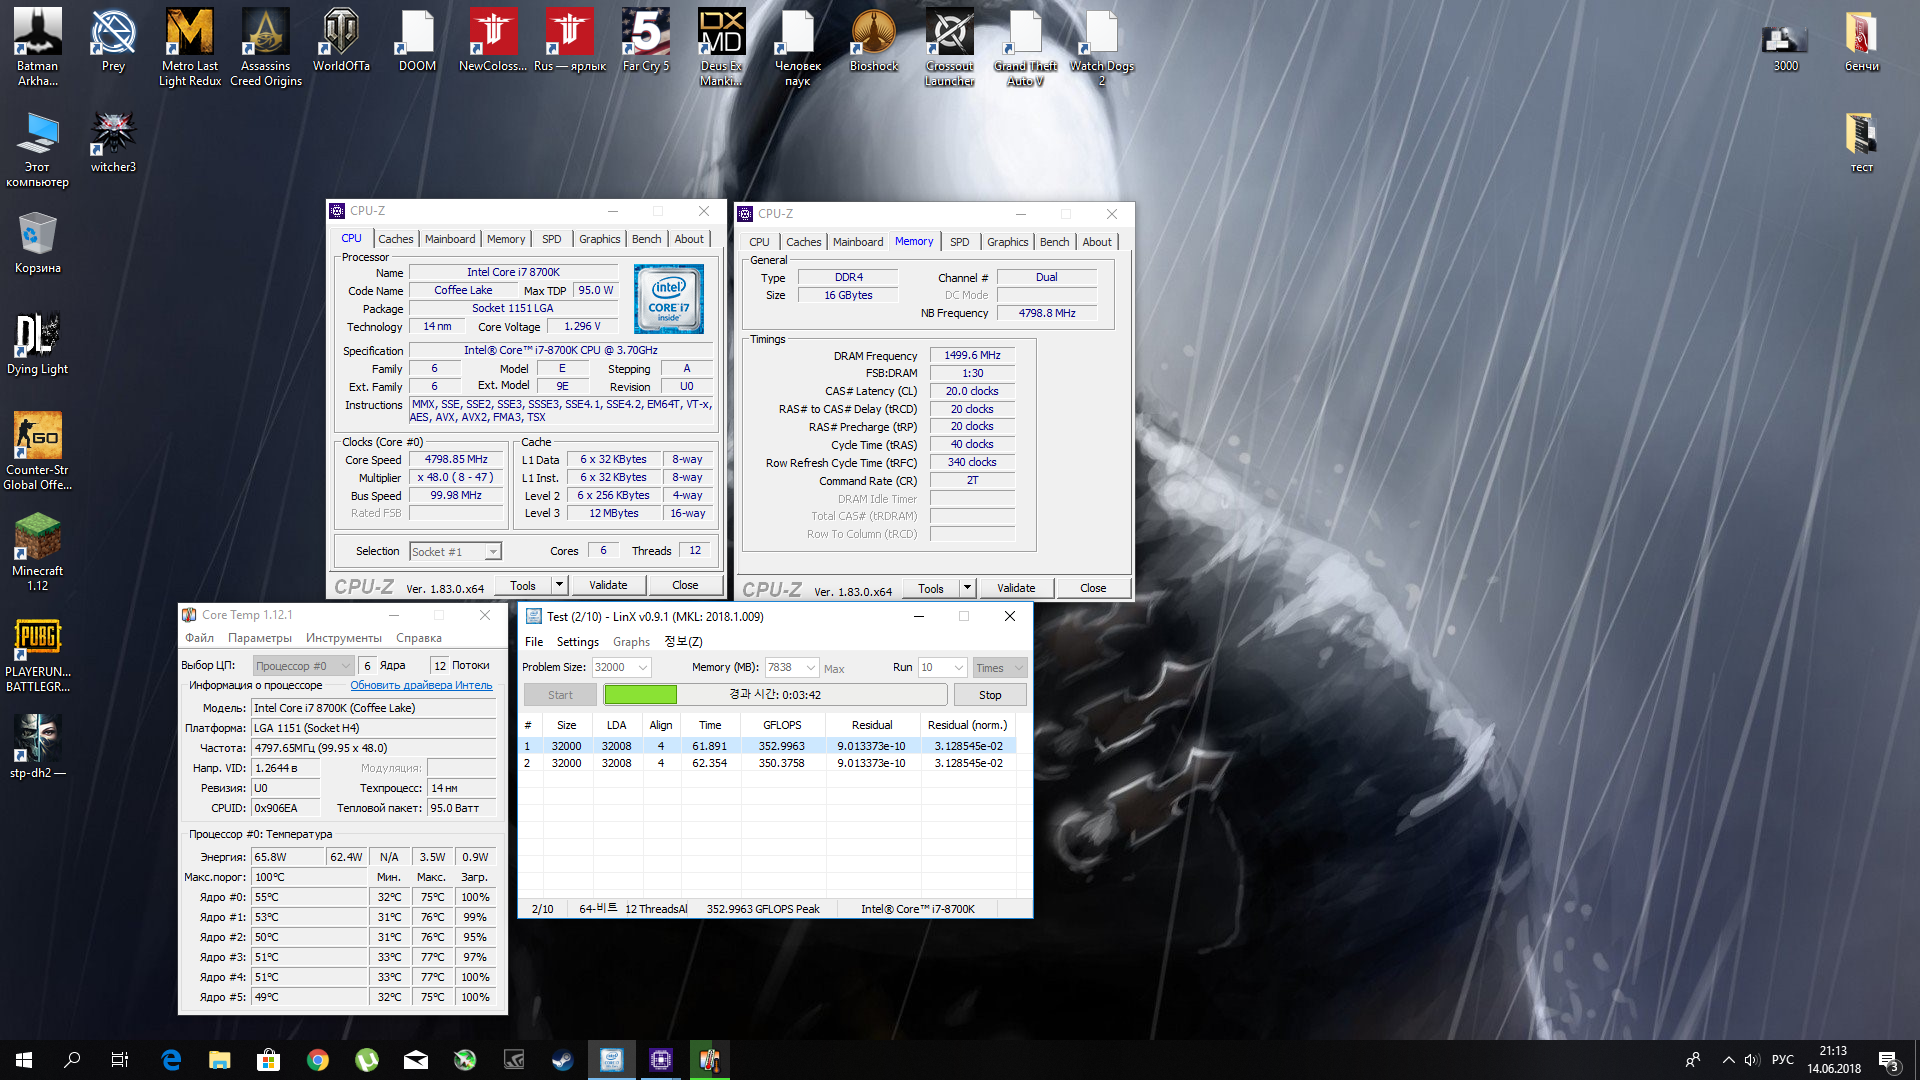Open the Процессор #0 CPU selector dropdown
This screenshot has width=1920, height=1080.
tap(346, 665)
